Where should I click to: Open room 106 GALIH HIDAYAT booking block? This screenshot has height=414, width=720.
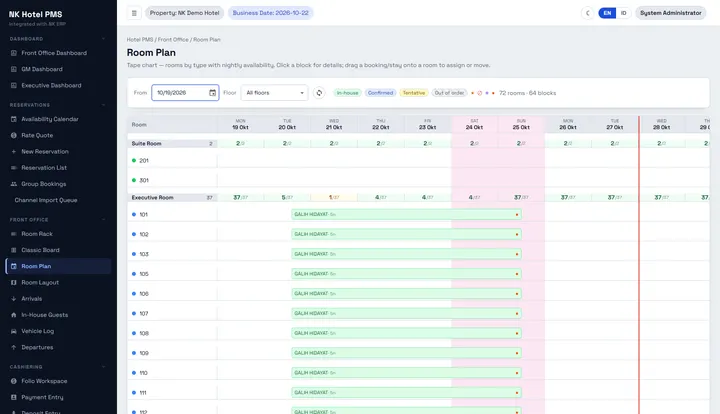406,293
